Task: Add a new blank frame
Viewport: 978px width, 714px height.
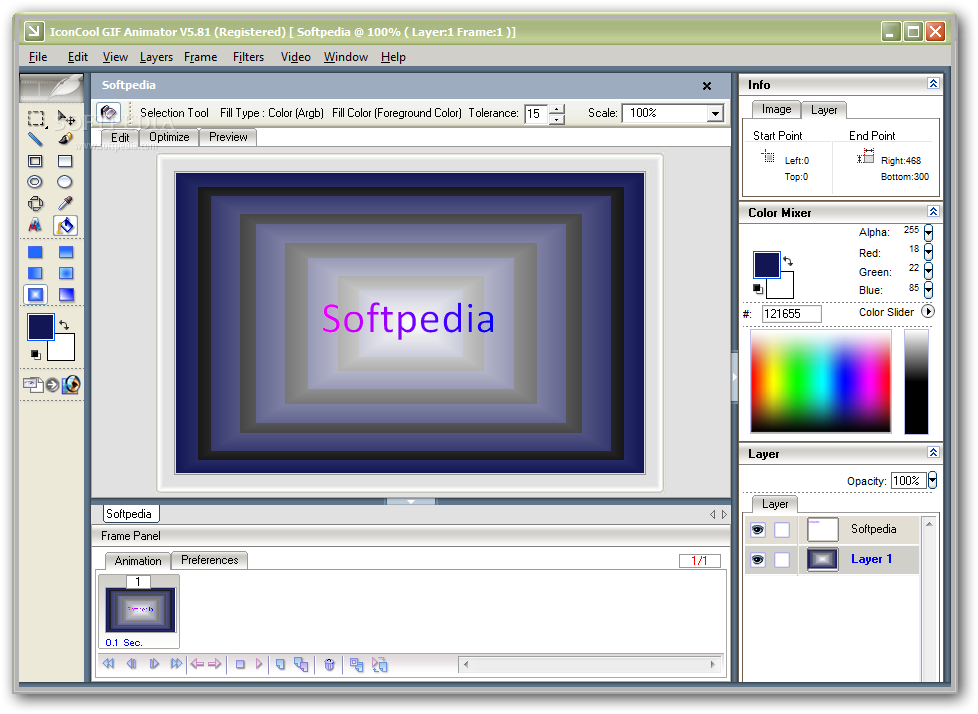Action: coord(281,664)
